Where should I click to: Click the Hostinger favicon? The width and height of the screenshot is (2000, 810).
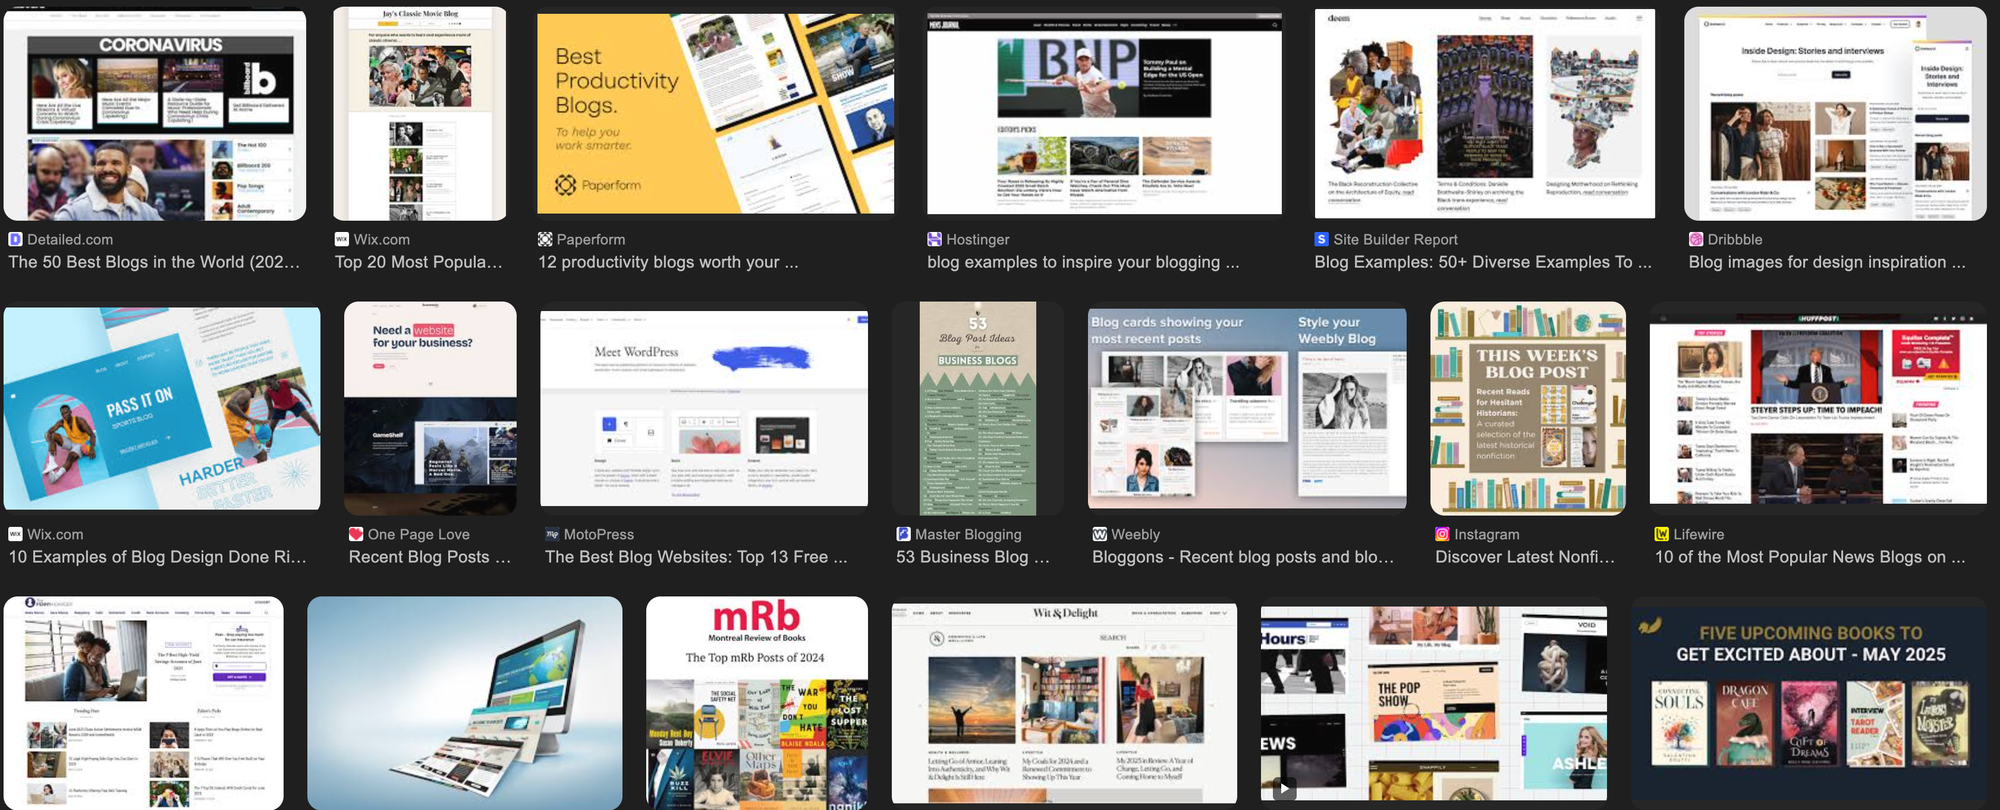click(934, 239)
